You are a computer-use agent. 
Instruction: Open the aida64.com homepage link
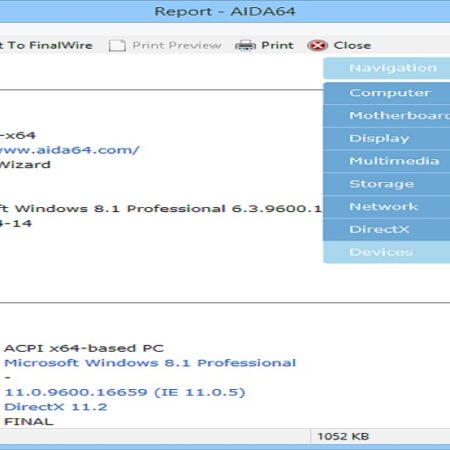[69, 150]
